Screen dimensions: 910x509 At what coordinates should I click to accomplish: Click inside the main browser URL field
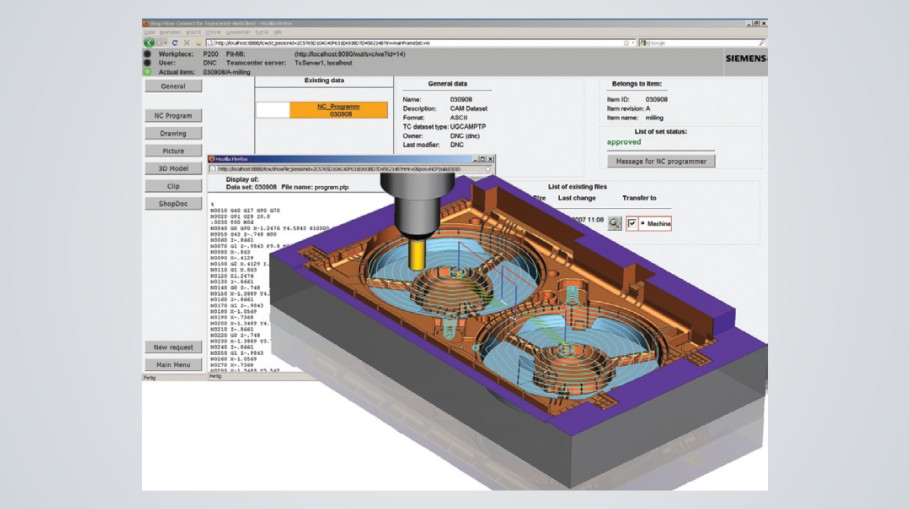(400, 43)
